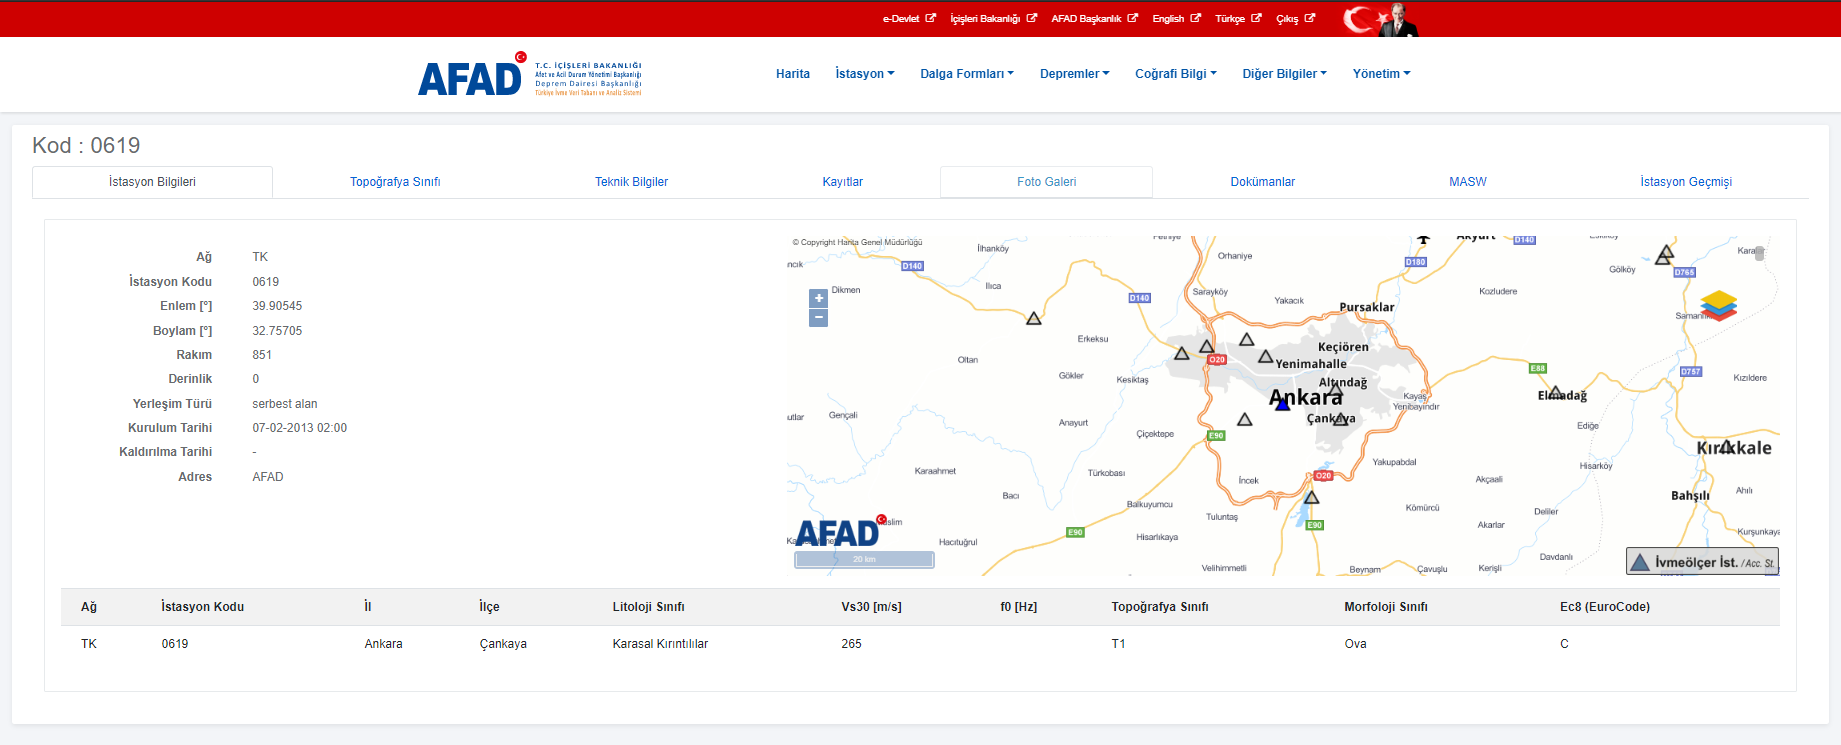Open the Foto Galeri tab
This screenshot has height=745, width=1841.
click(1047, 182)
